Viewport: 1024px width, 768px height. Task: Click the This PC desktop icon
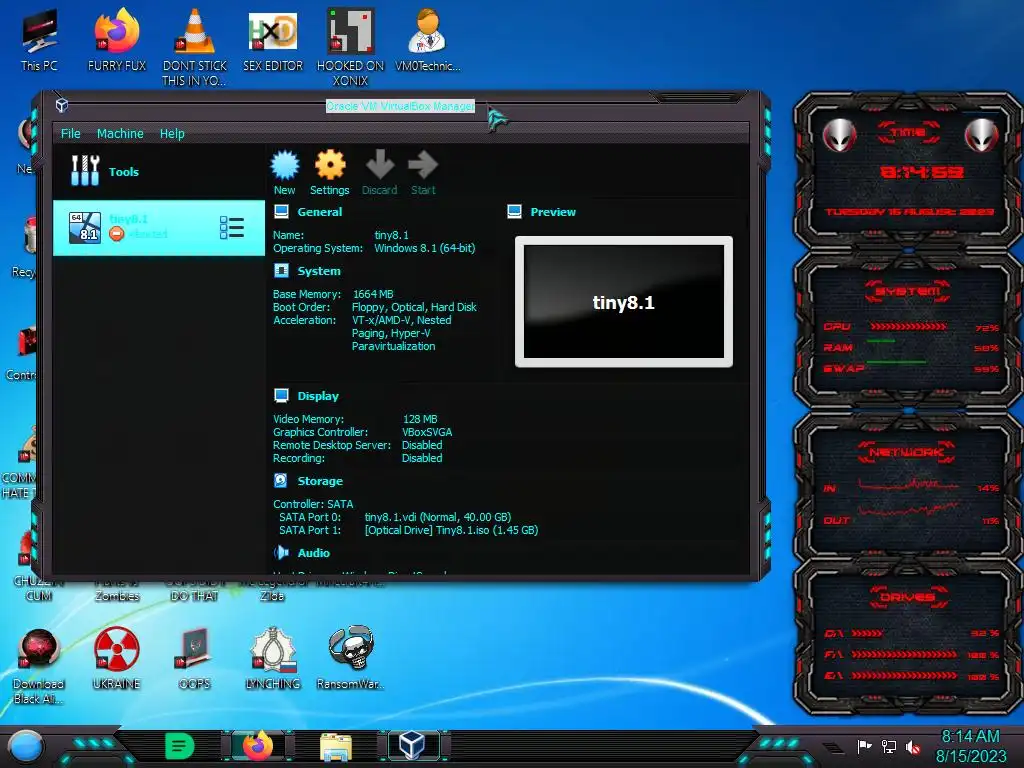39,39
